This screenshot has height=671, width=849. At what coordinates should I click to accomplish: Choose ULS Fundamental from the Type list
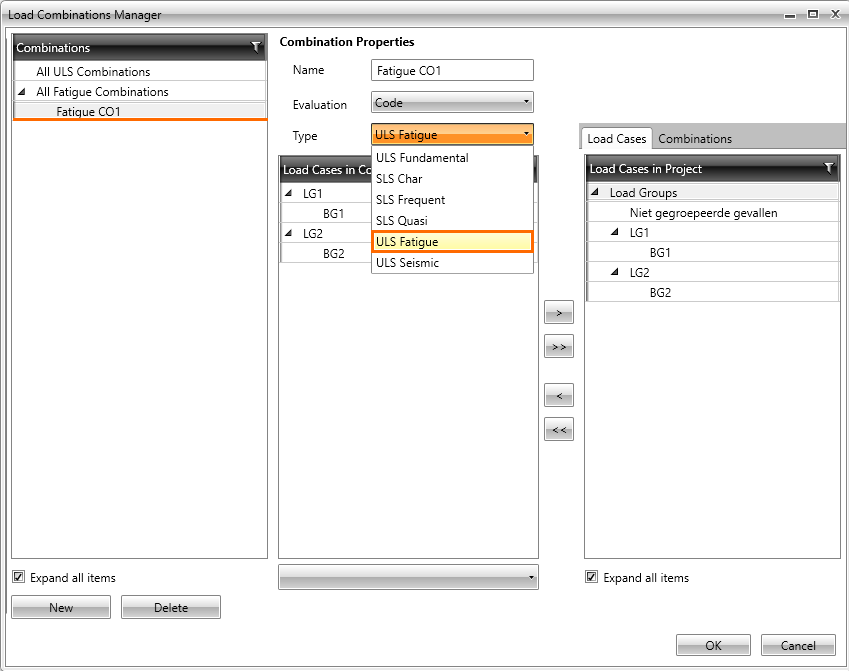pos(422,158)
